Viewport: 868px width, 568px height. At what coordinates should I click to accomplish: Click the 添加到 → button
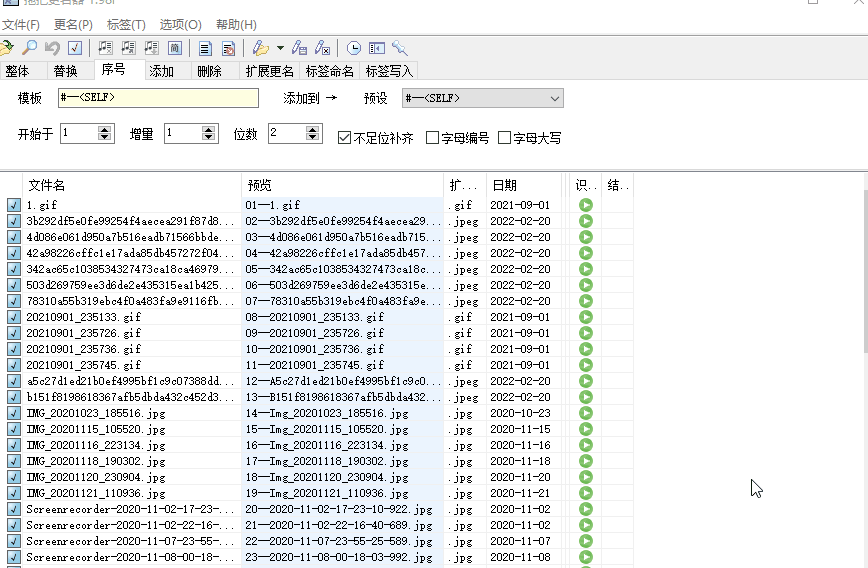coord(310,99)
